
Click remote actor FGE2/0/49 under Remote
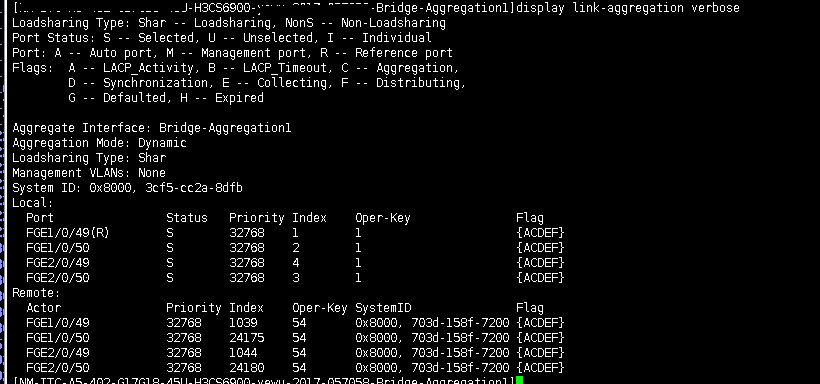[x=58, y=353]
